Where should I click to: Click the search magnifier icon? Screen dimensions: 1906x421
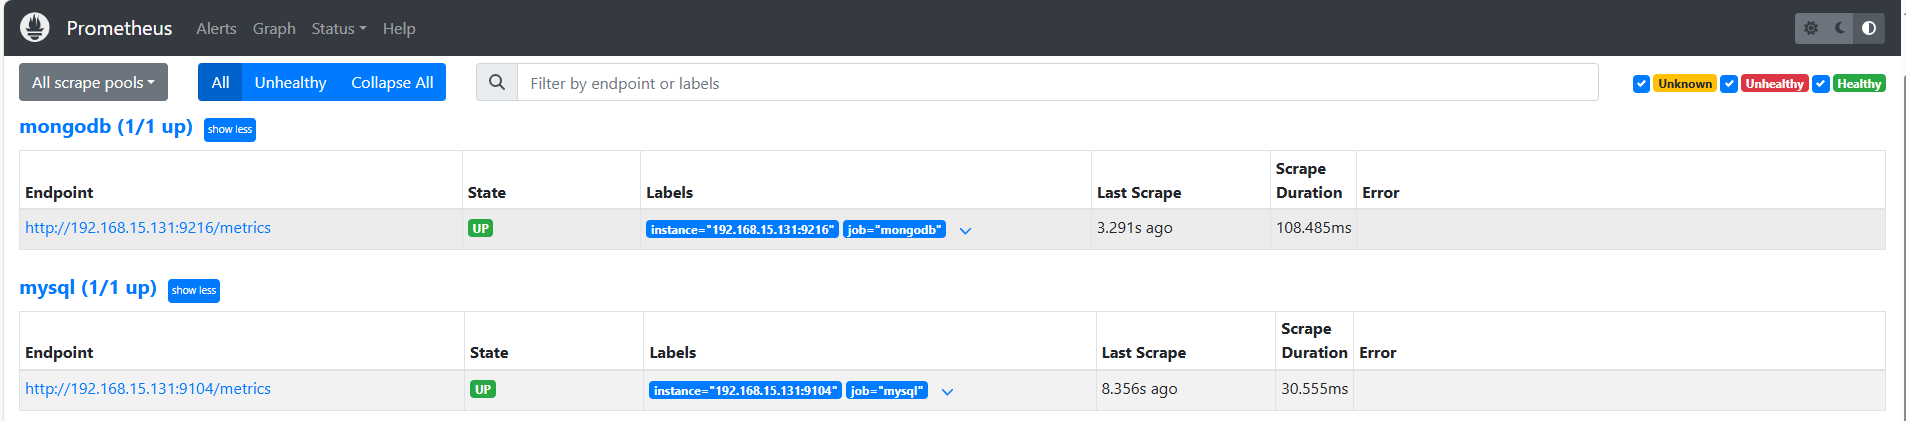pyautogui.click(x=497, y=83)
